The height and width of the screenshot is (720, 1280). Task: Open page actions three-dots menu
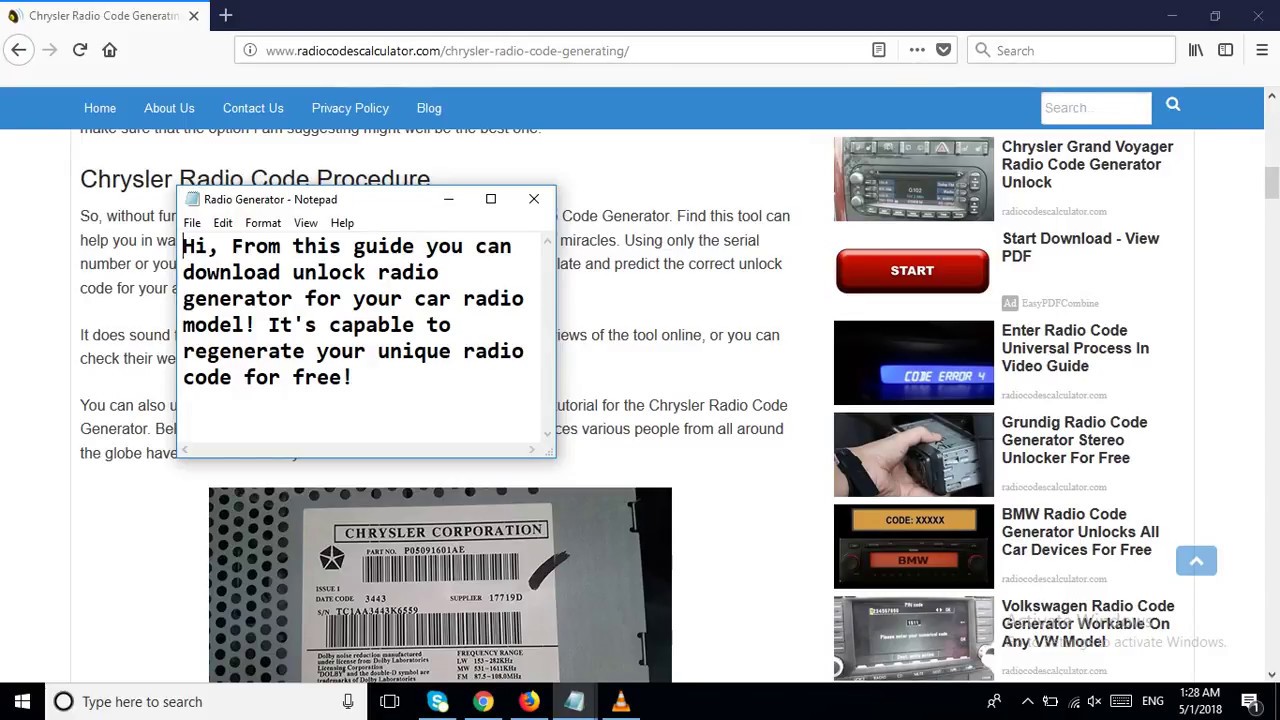(x=917, y=50)
